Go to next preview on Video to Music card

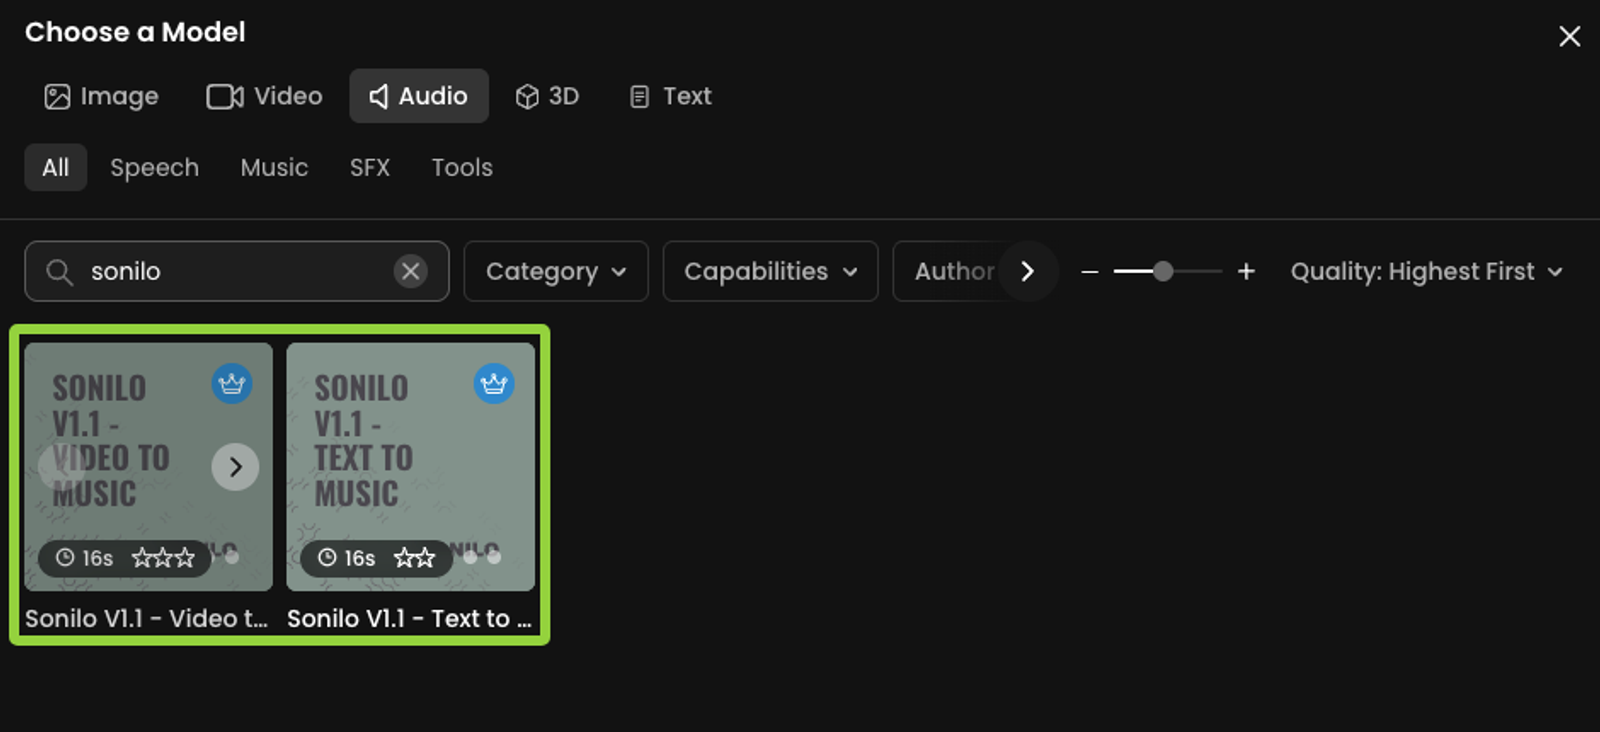click(235, 467)
